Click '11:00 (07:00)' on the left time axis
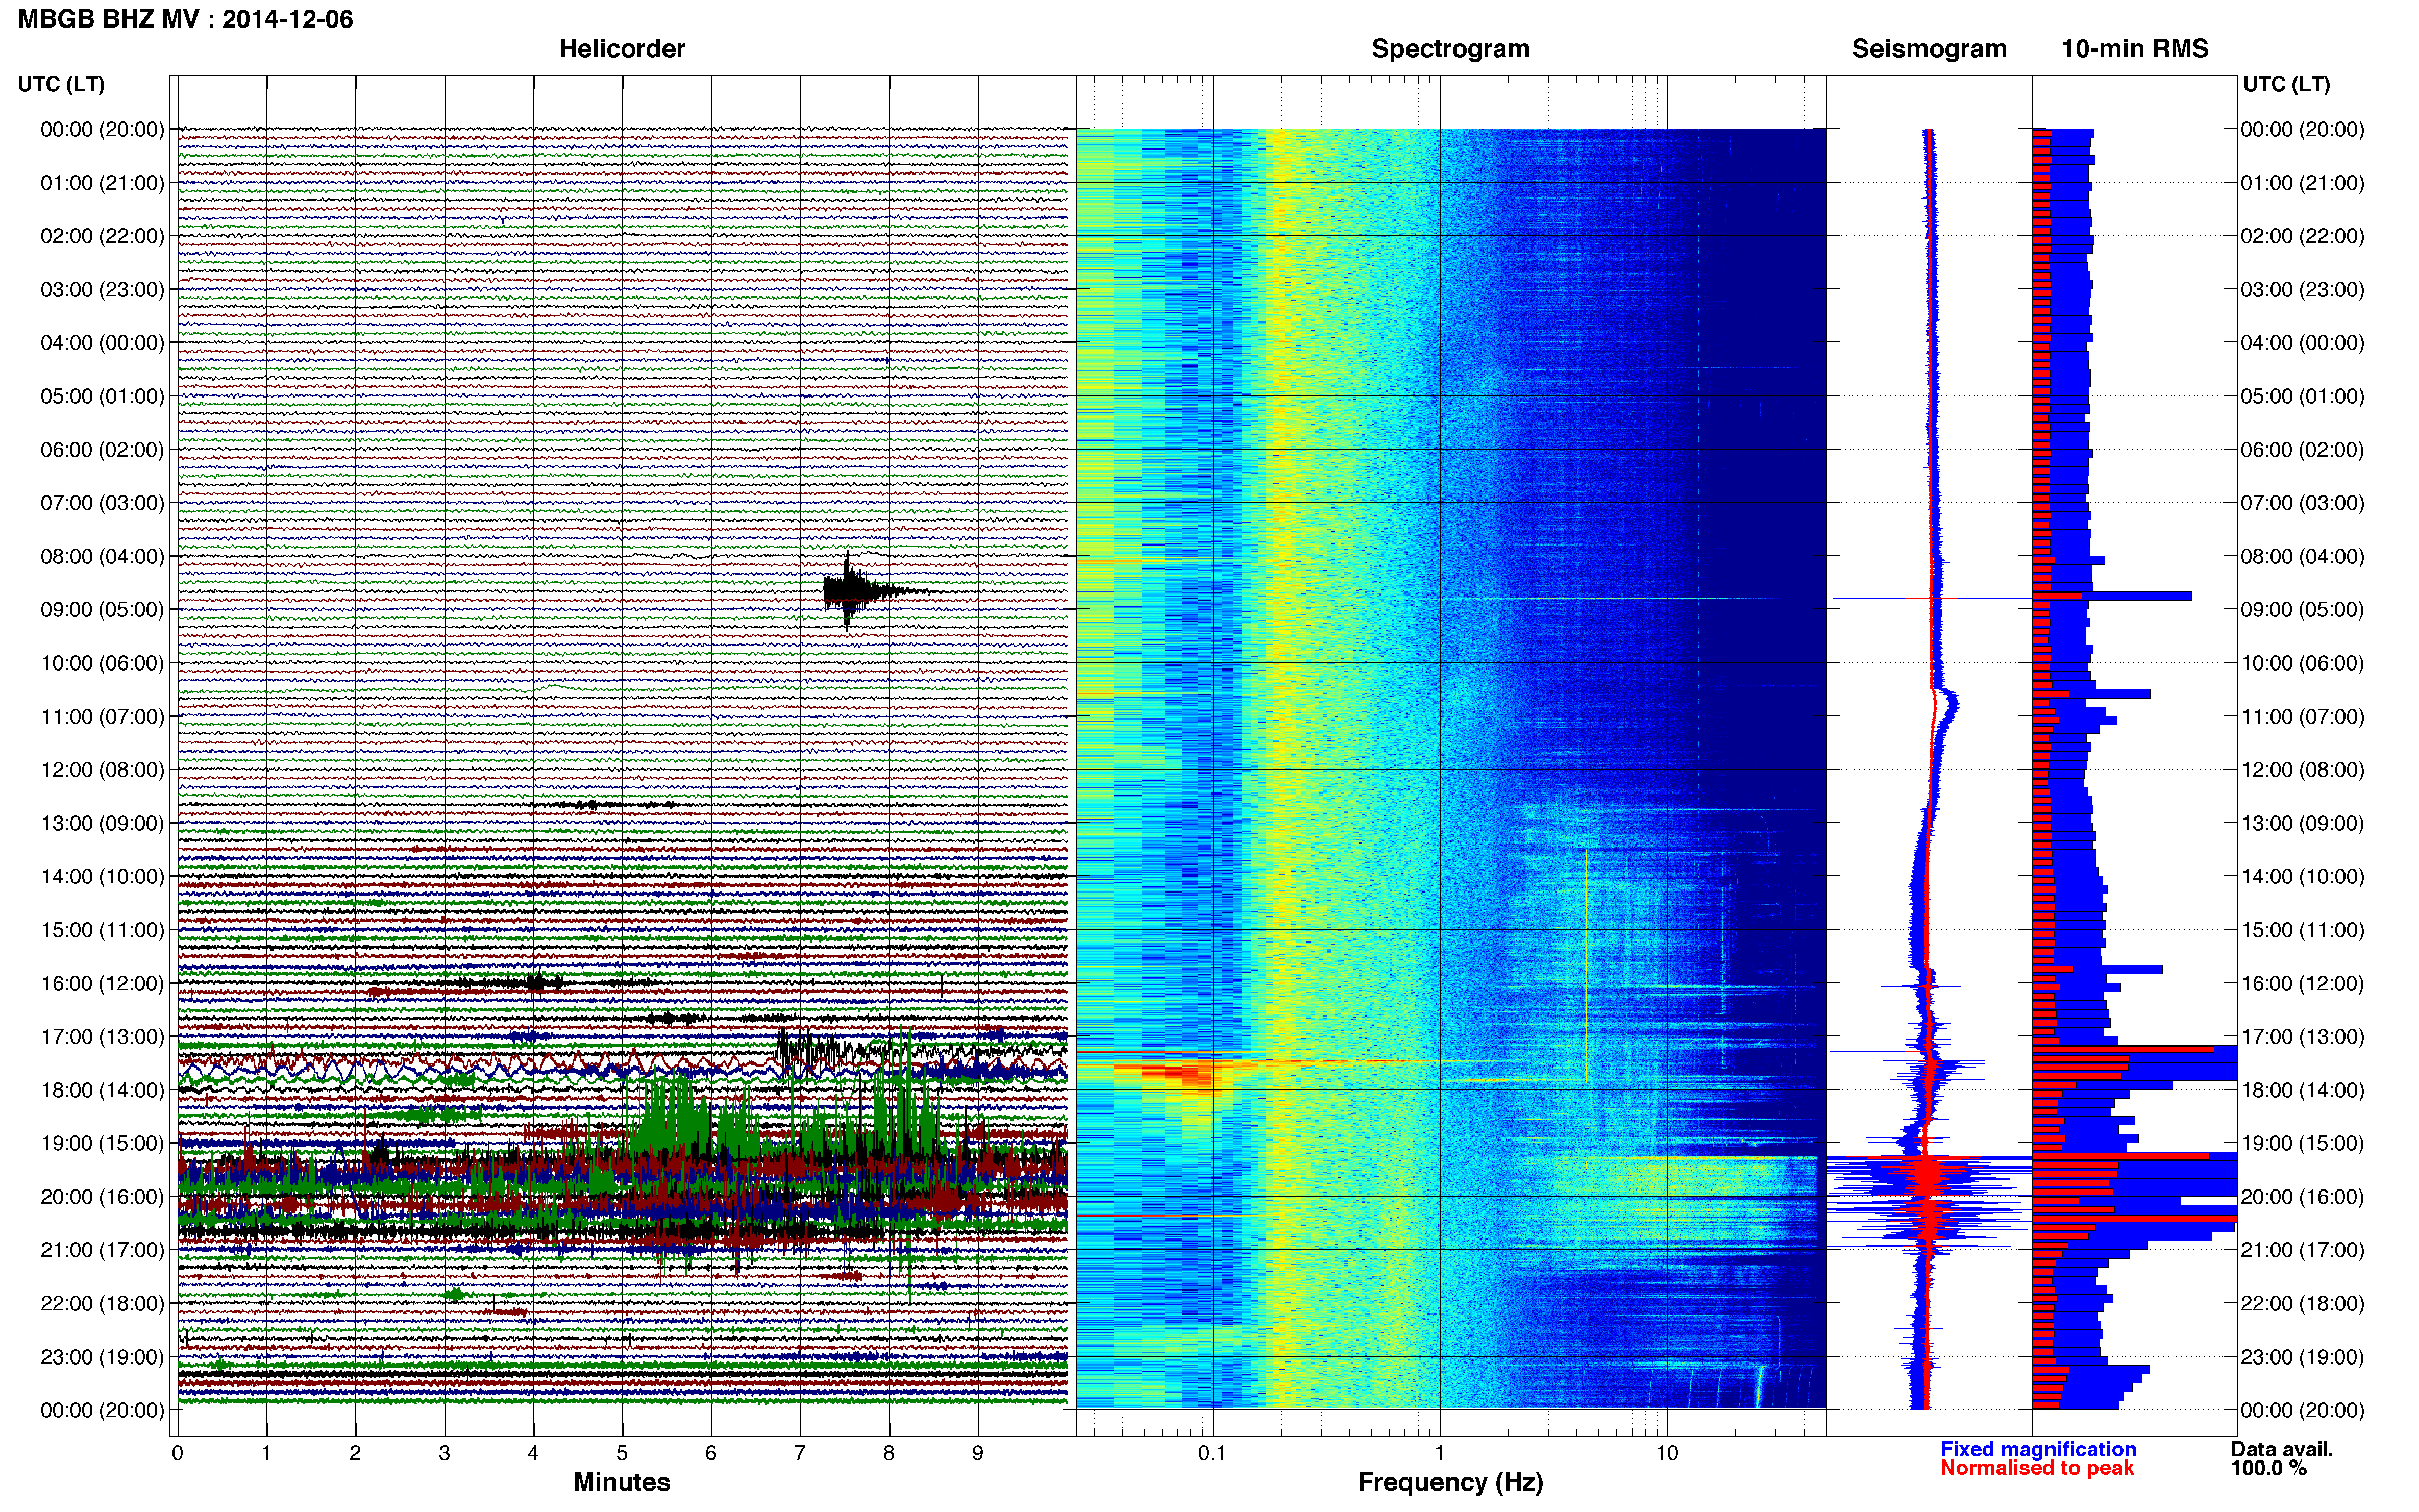Screen dimensions: 2419x1512 pos(102,716)
